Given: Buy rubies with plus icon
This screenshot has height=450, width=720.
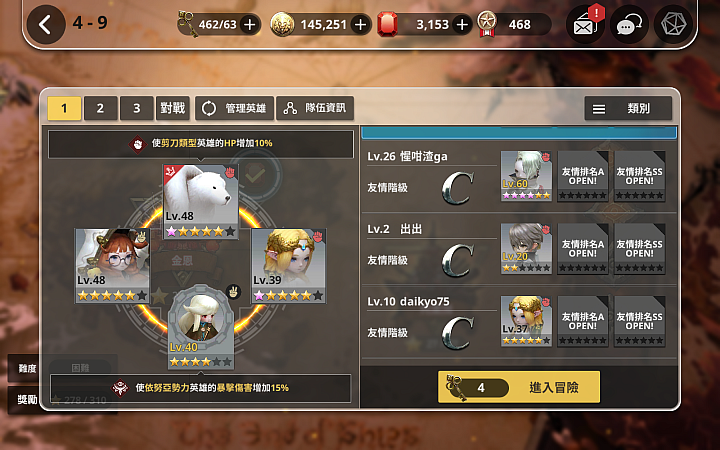Looking at the screenshot, I should click(462, 24).
